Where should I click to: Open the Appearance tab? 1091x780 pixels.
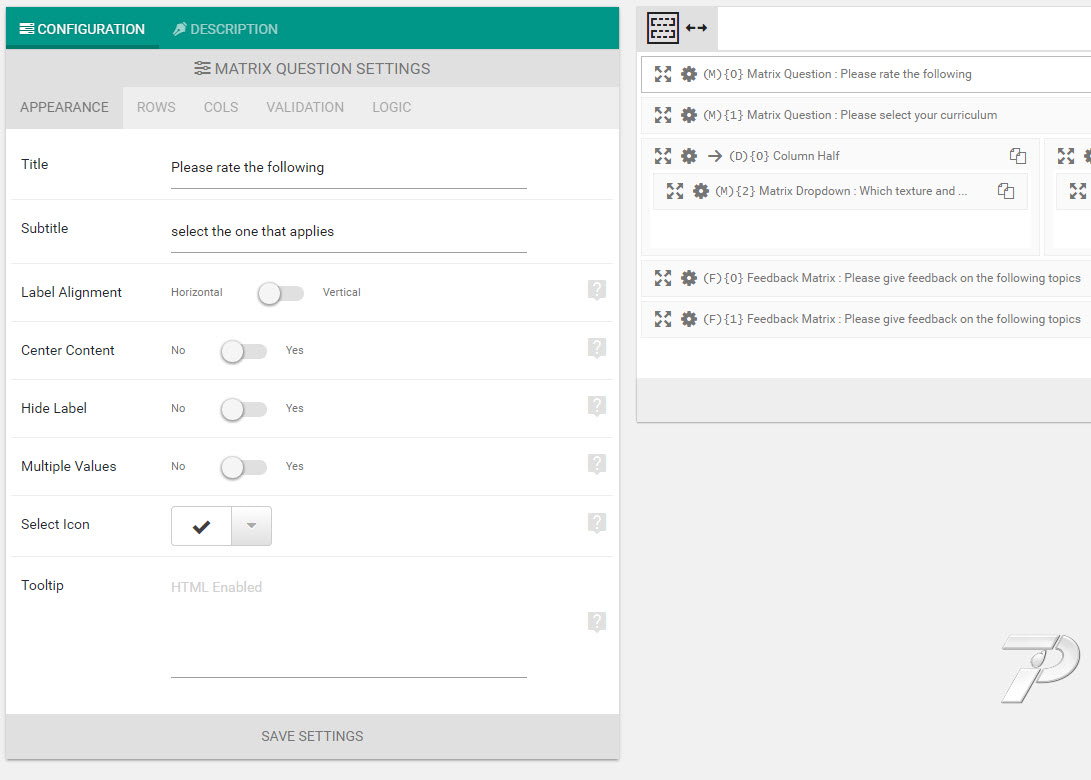point(64,108)
